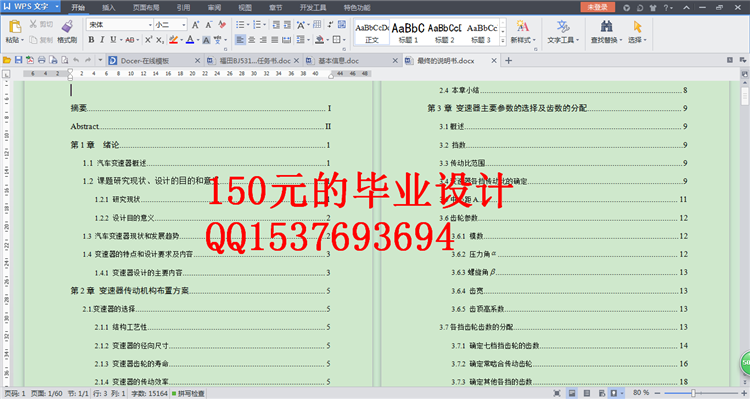The image size is (750, 399).
Task: Decrease paragraph indent
Action: click(276, 24)
